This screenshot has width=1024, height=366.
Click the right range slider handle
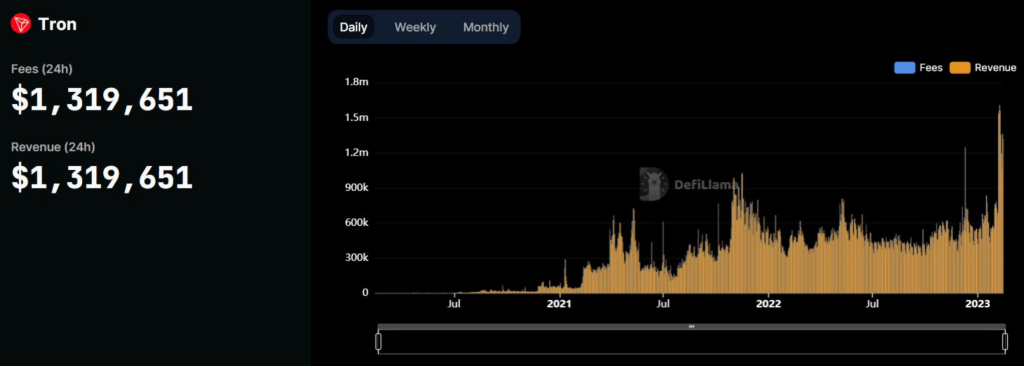pyautogui.click(x=1005, y=341)
